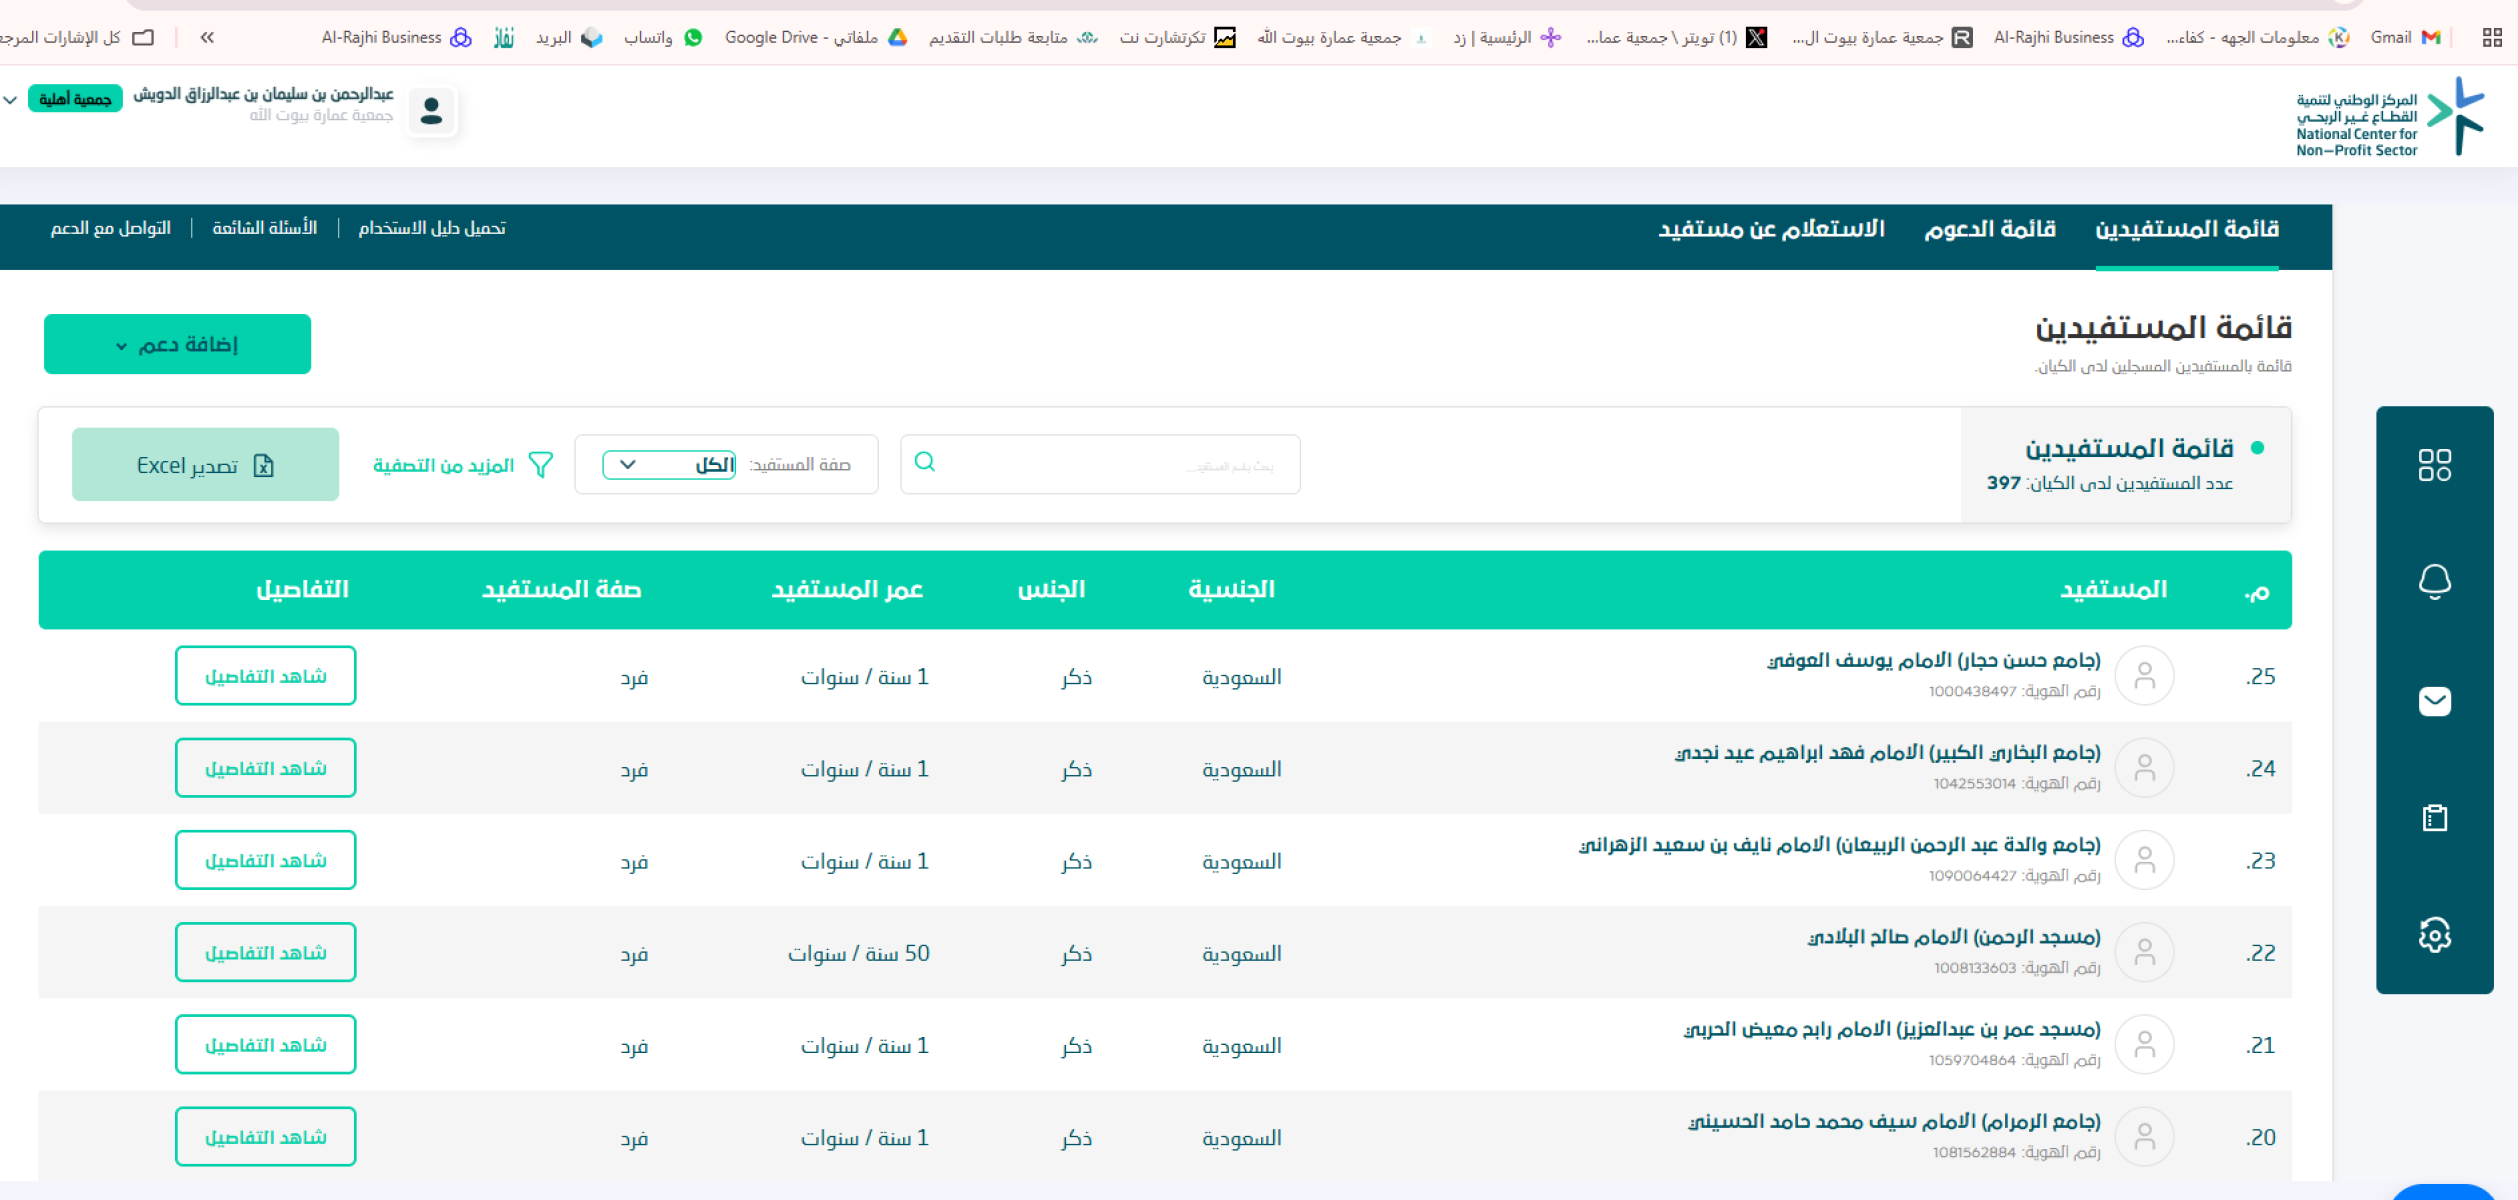Show more bookmarks chevron
Viewport: 2518px width, 1200px height.
207,37
